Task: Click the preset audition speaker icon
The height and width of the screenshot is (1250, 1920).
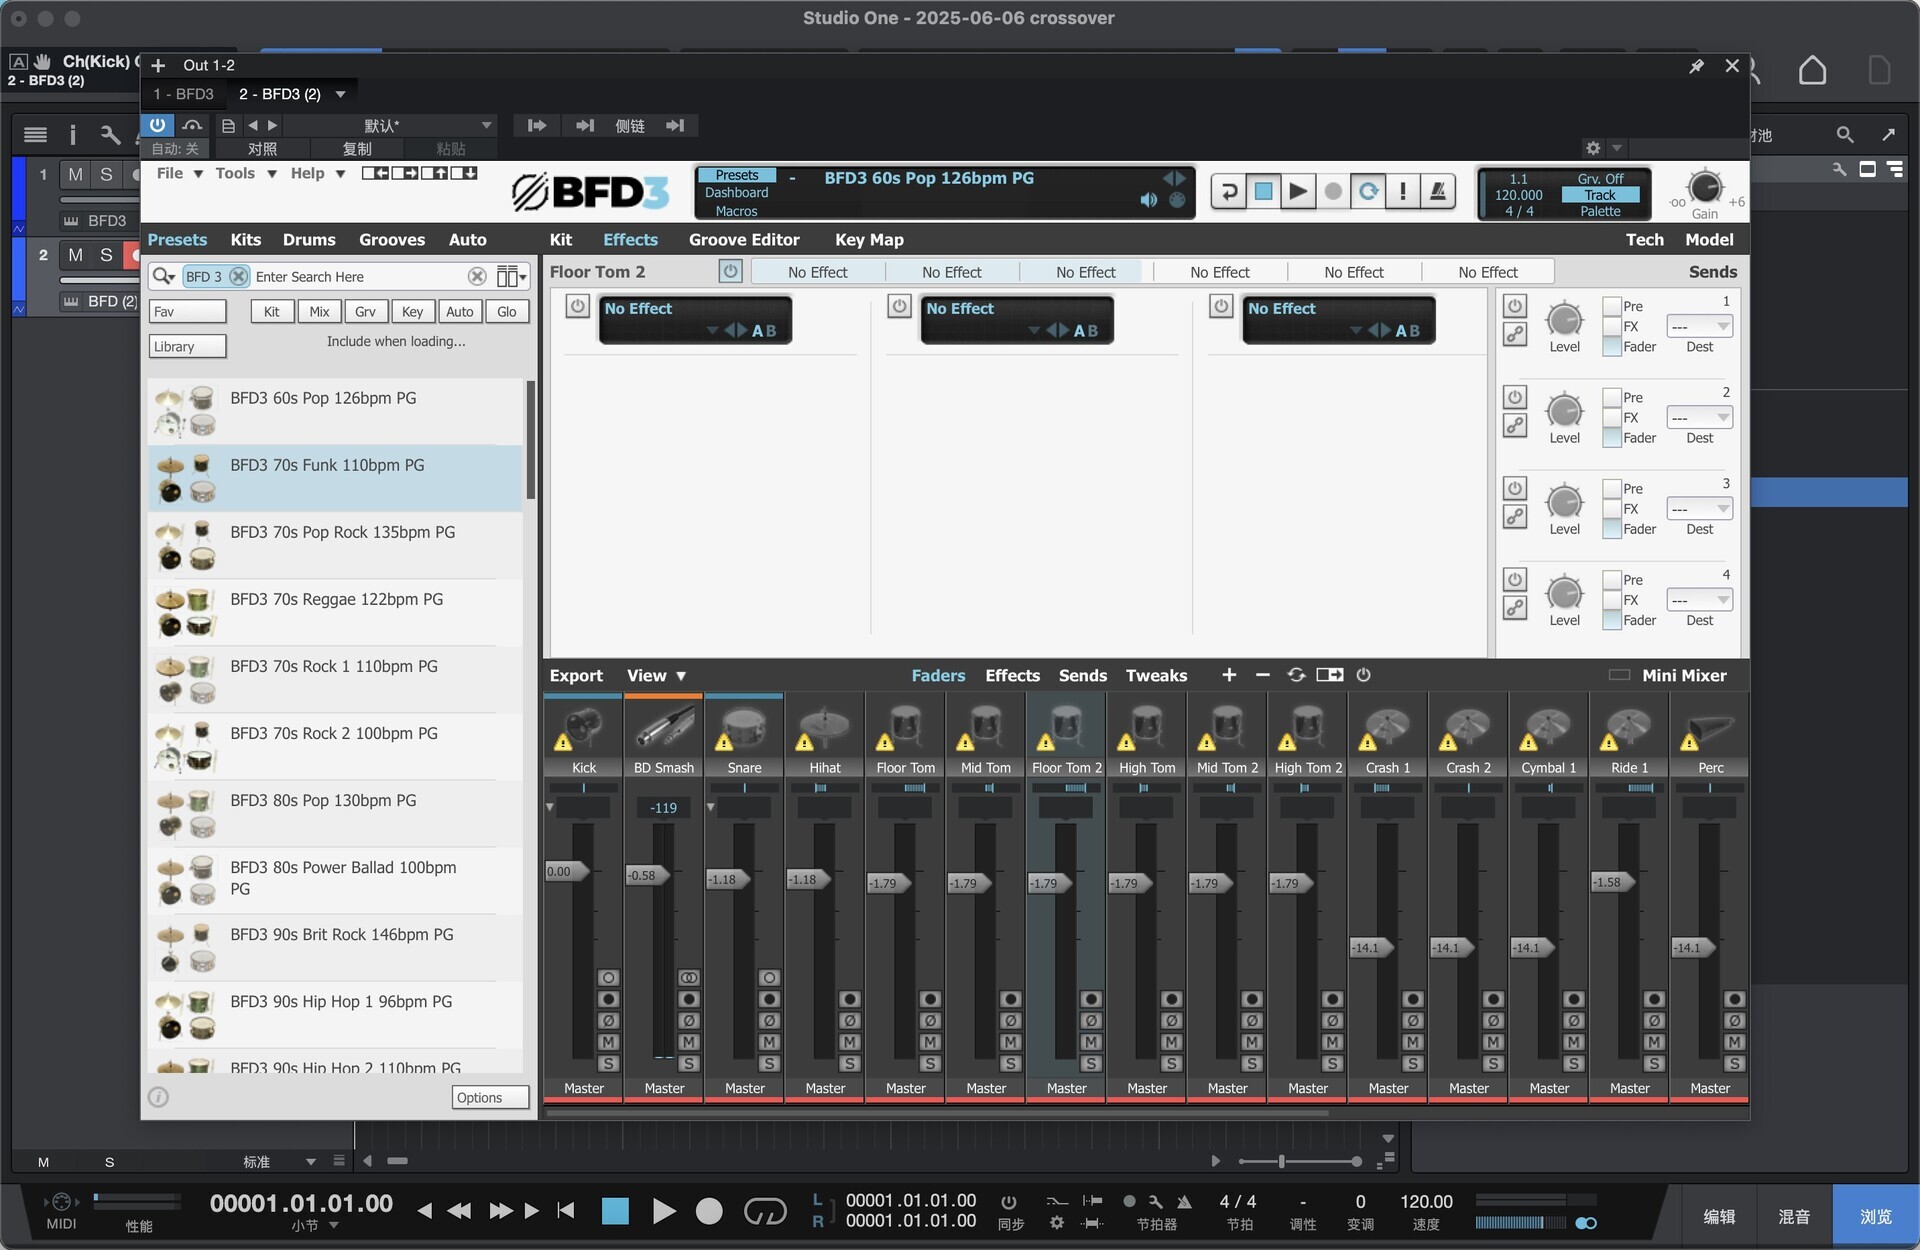Action: coord(1148,200)
